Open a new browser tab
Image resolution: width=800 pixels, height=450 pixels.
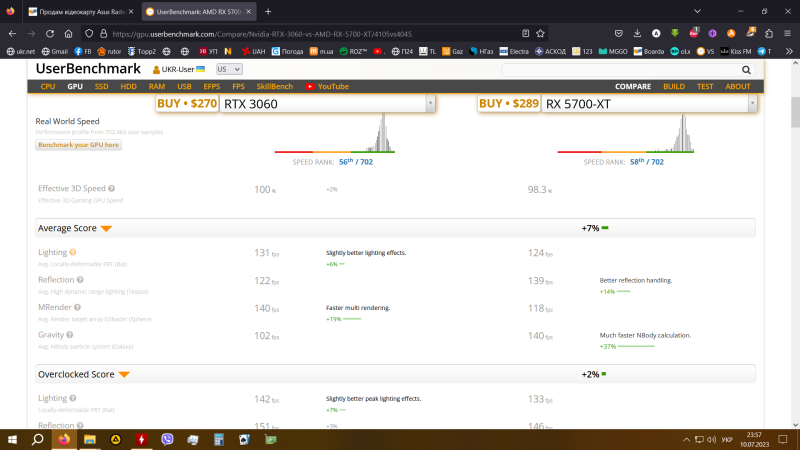[268, 12]
